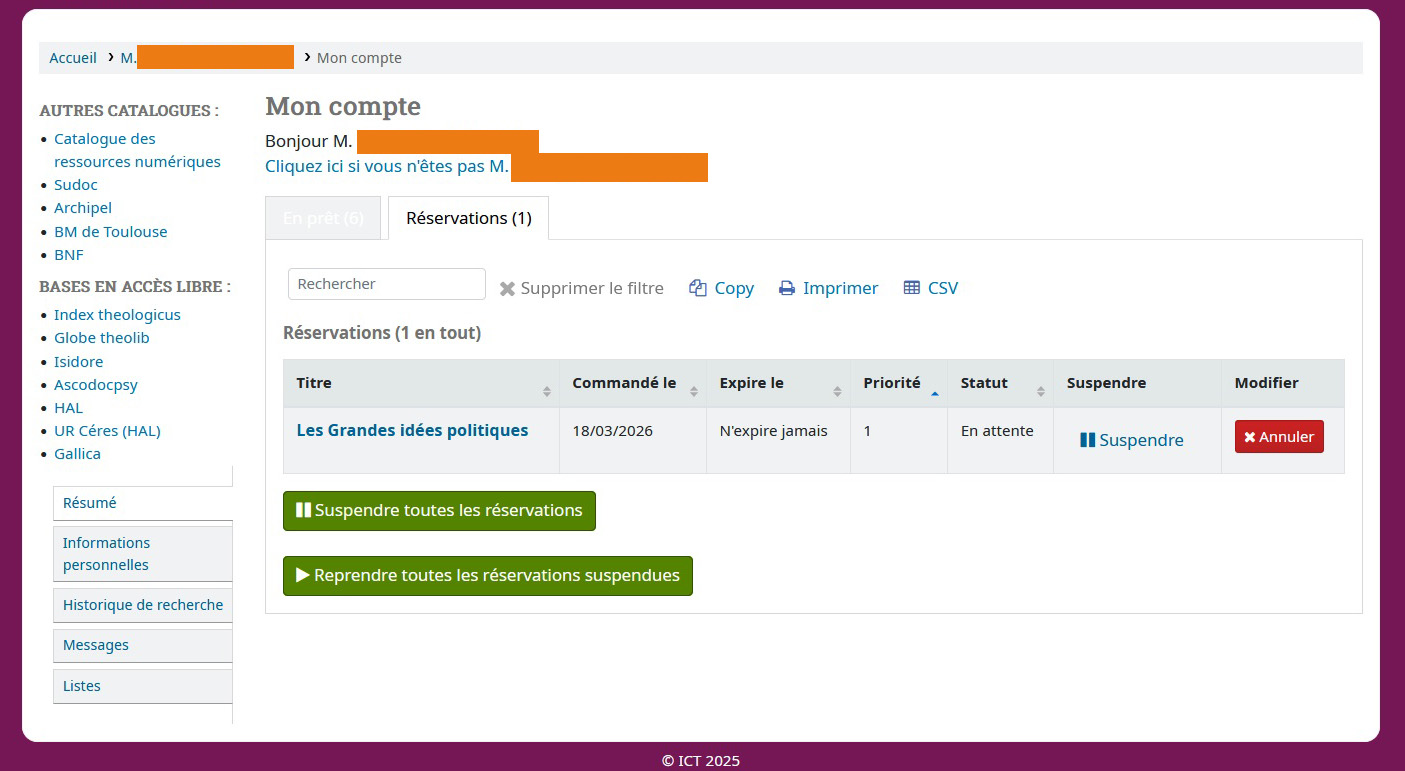
Task: Sort reservations by Priorité column
Action: click(934, 391)
